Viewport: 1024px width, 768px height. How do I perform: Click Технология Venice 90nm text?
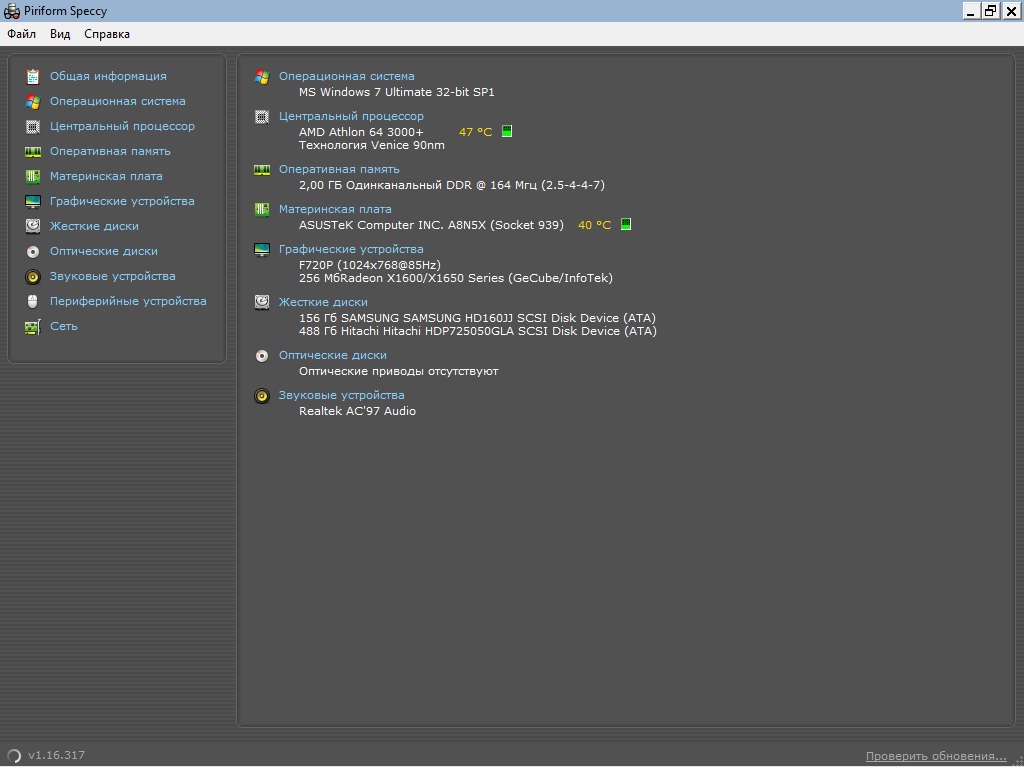coord(372,145)
